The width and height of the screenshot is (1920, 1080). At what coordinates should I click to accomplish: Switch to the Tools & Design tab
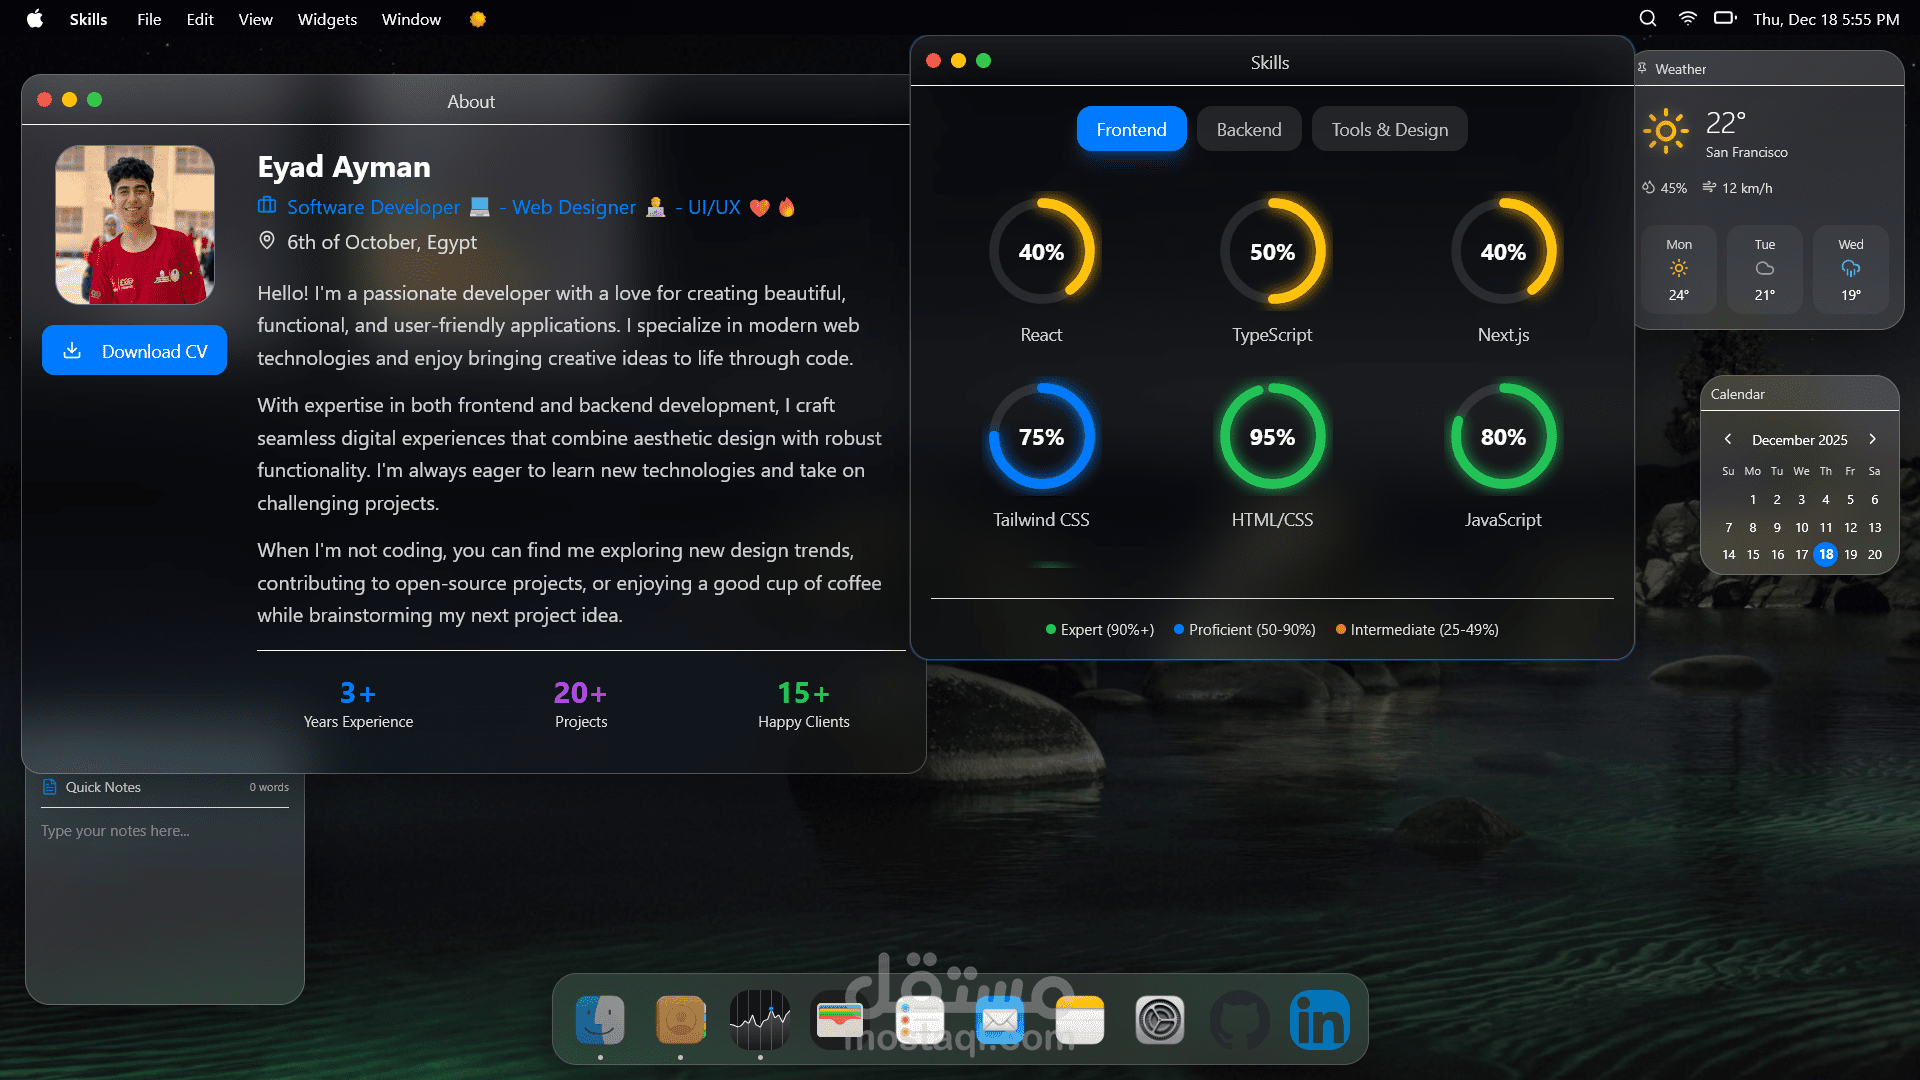pyautogui.click(x=1389, y=129)
